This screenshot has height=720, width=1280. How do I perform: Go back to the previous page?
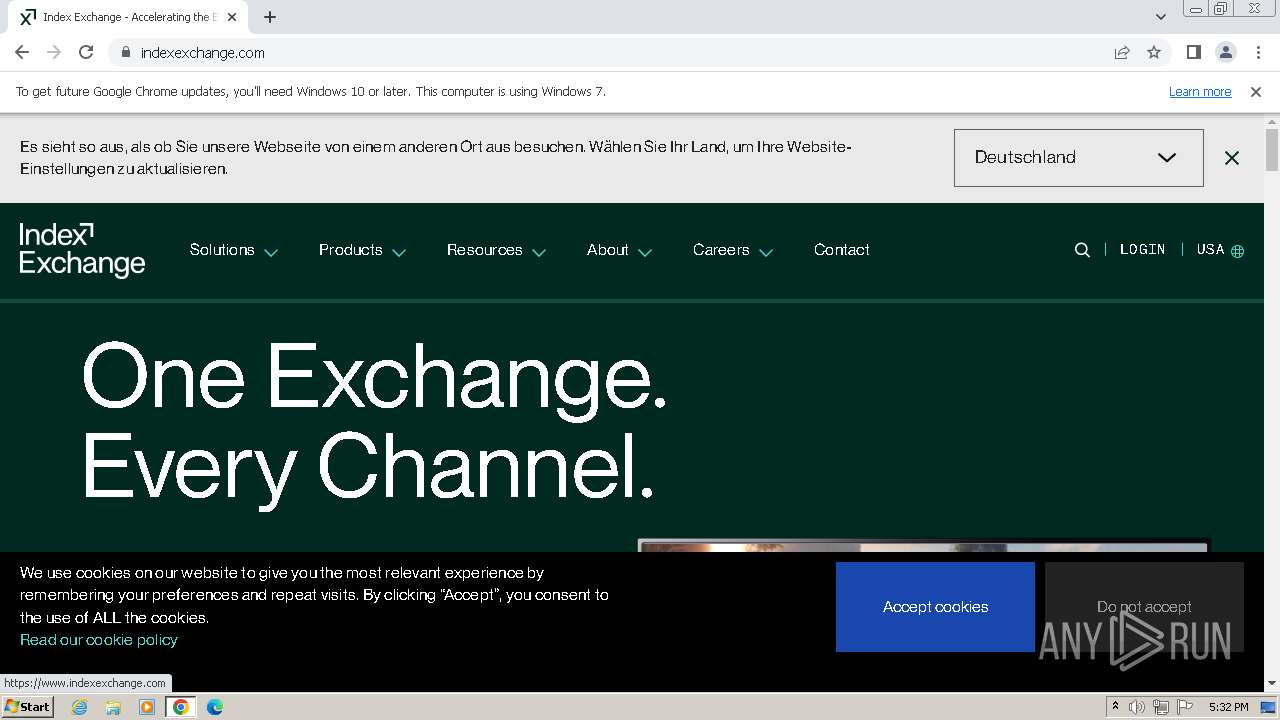22,52
